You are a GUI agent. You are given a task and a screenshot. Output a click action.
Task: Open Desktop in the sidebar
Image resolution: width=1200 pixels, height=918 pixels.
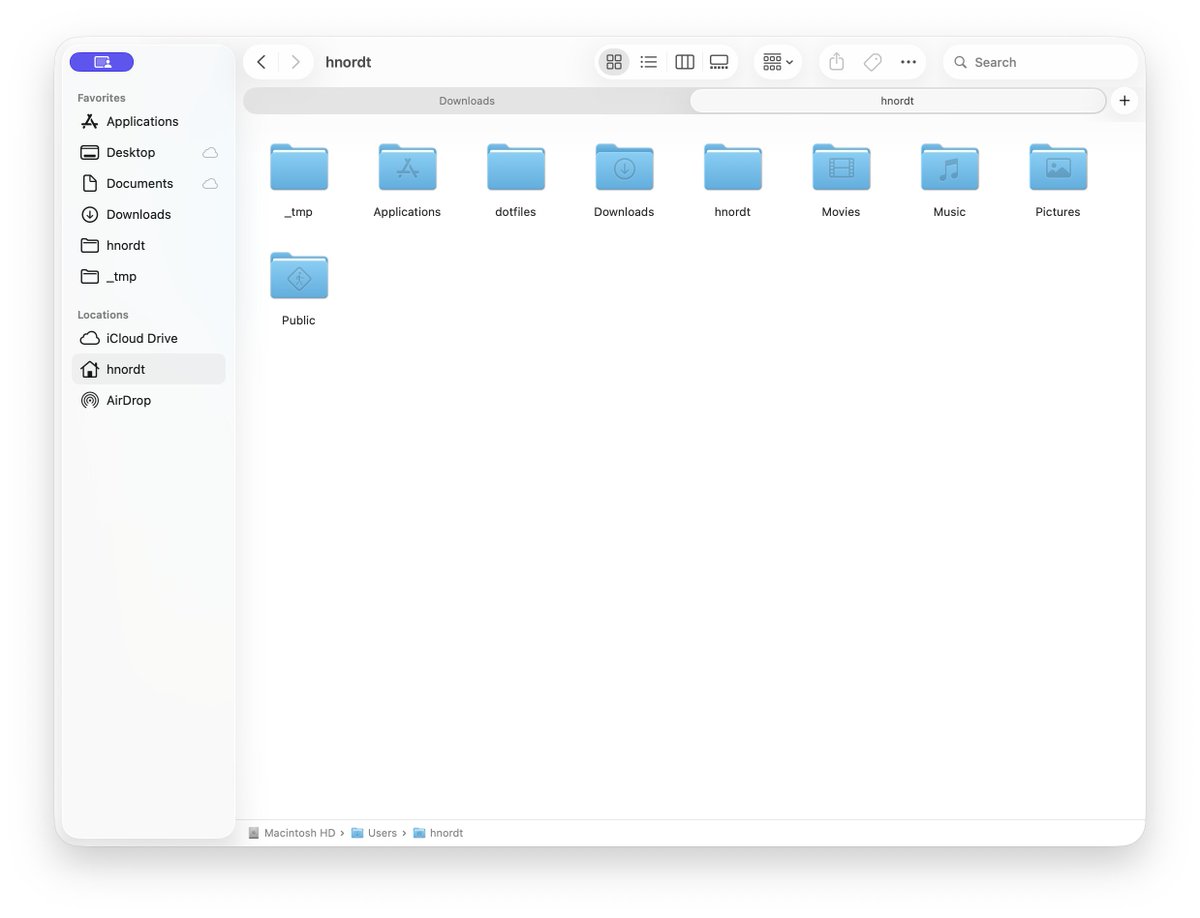[x=148, y=152]
